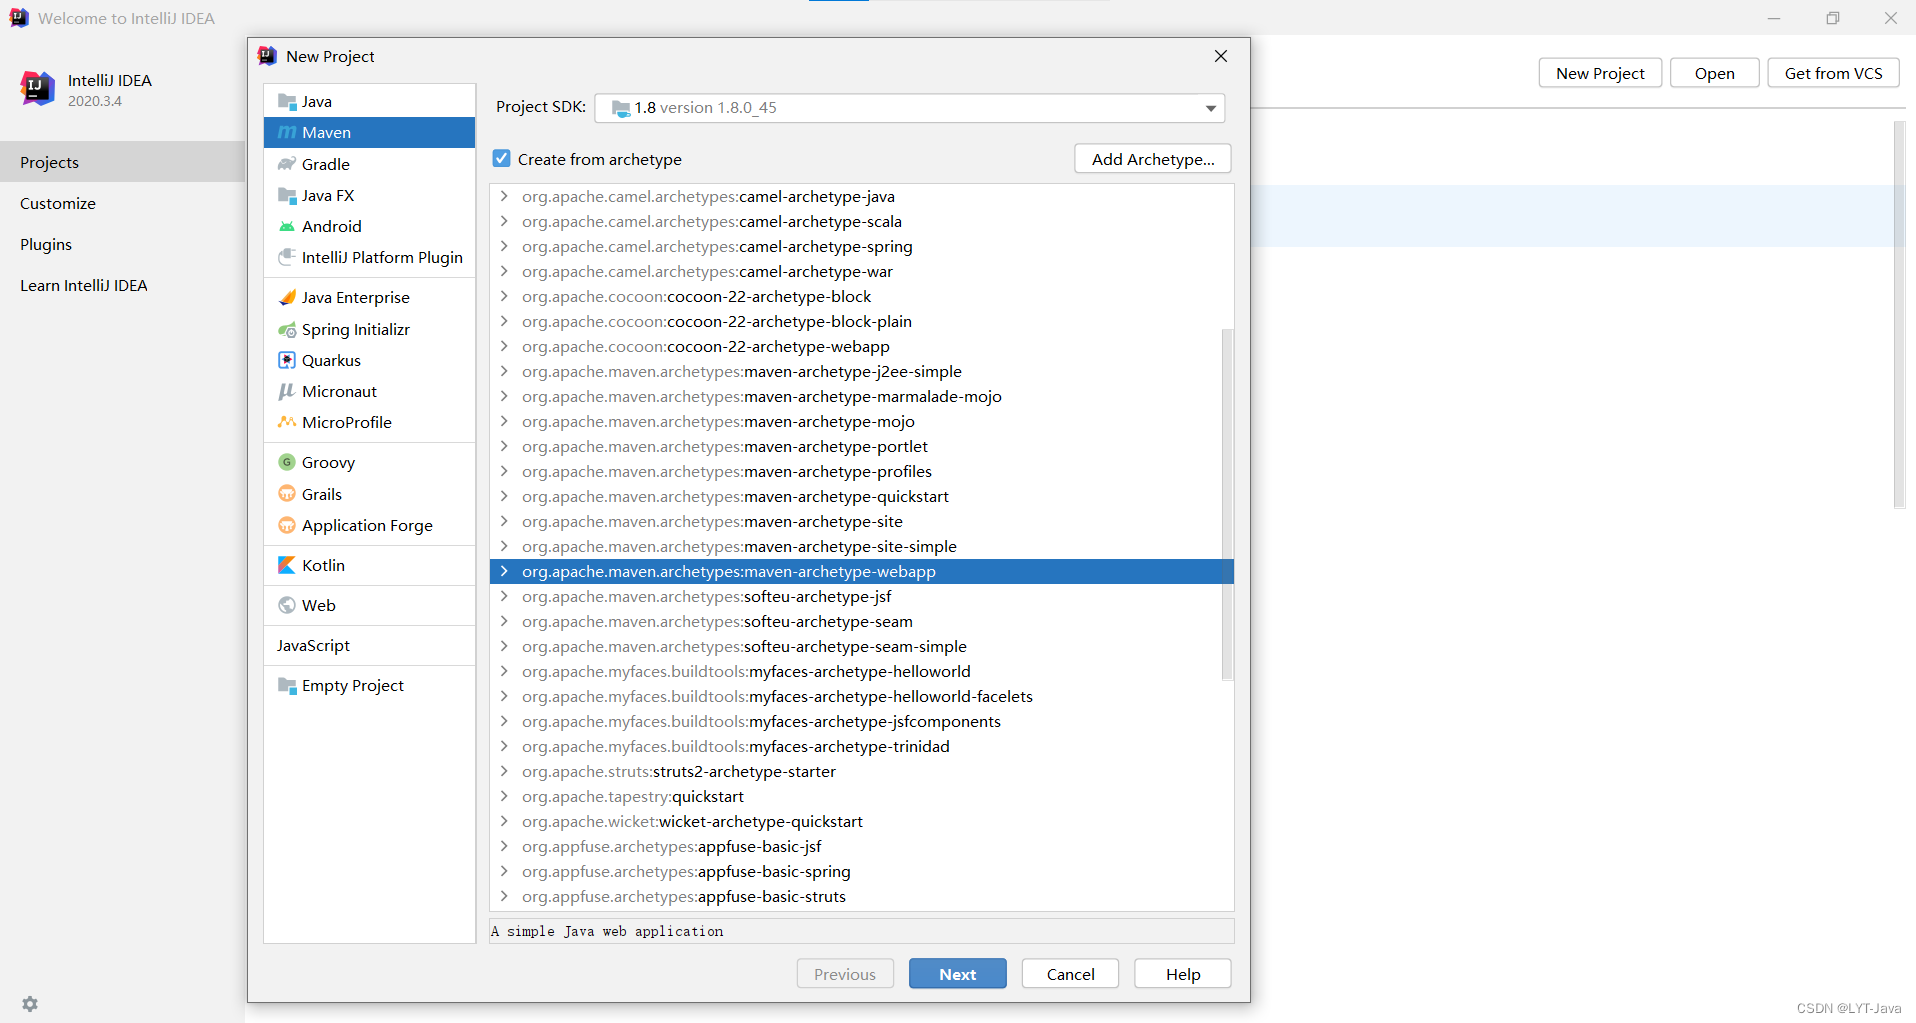Open Projects tab in Welcome sidebar

pyautogui.click(x=122, y=162)
